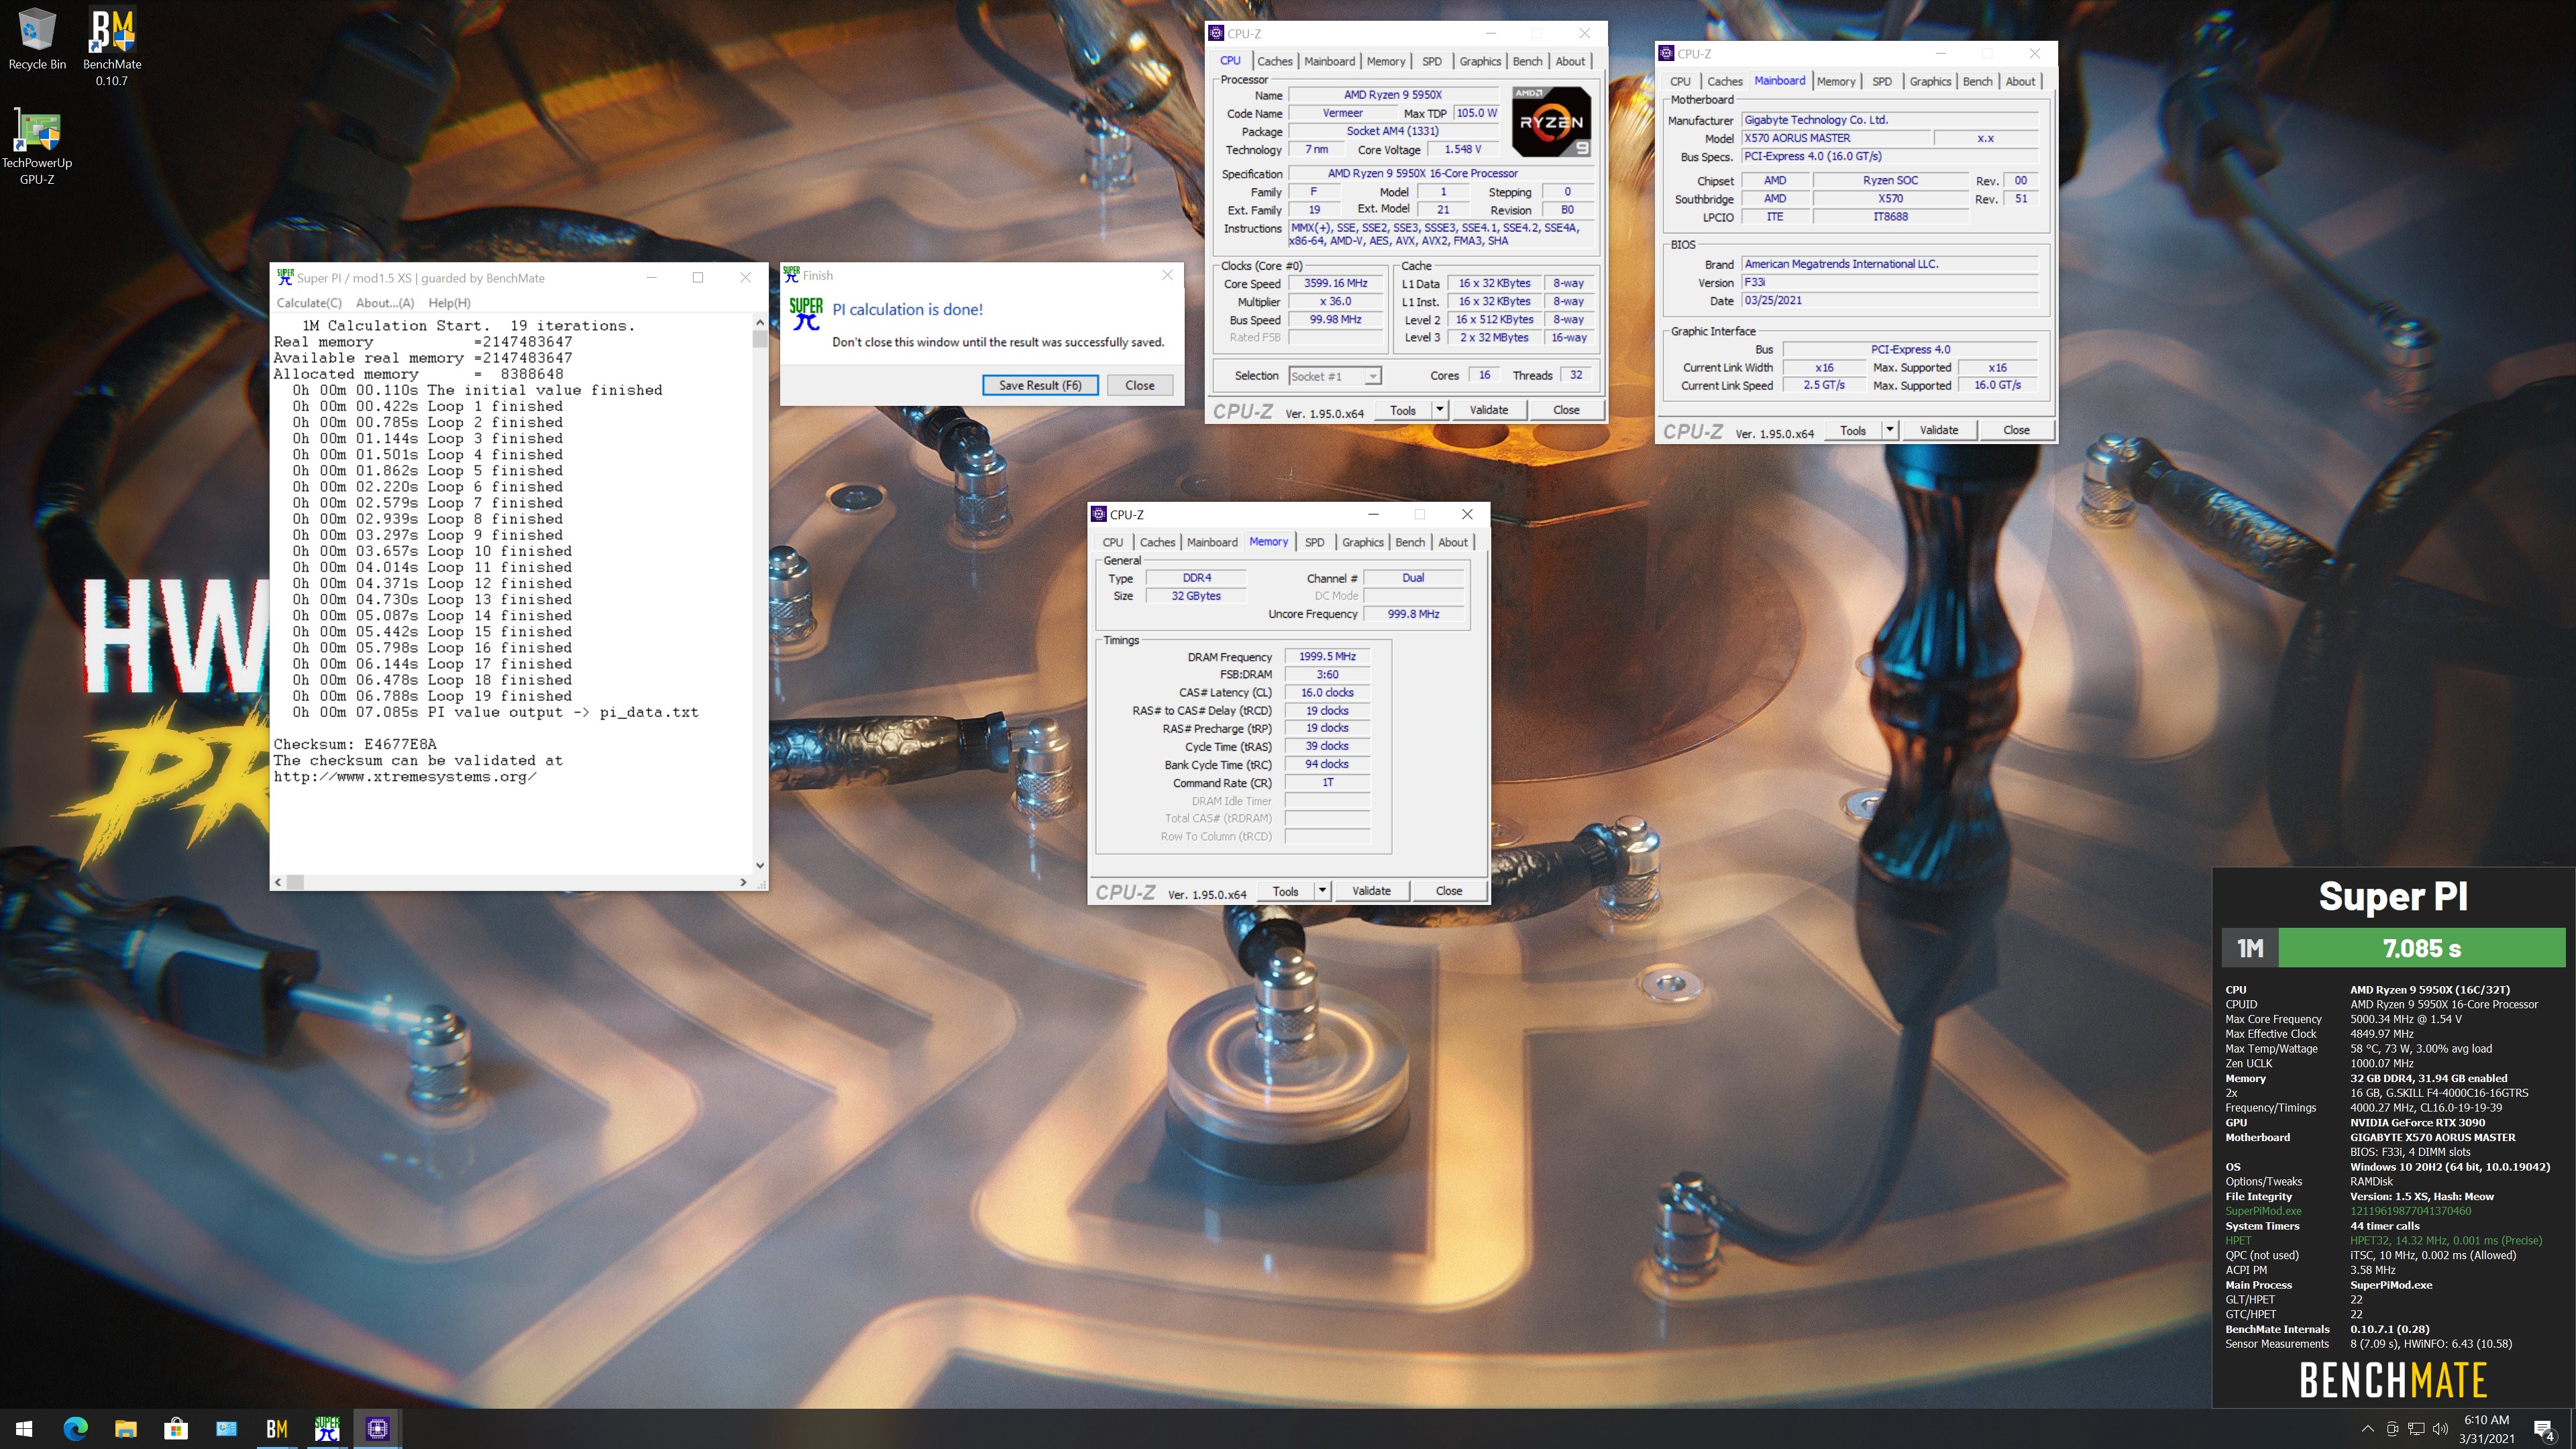2576x1449 pixels.
Task: Click the Checksum: E4677E8A line
Action: [355, 744]
